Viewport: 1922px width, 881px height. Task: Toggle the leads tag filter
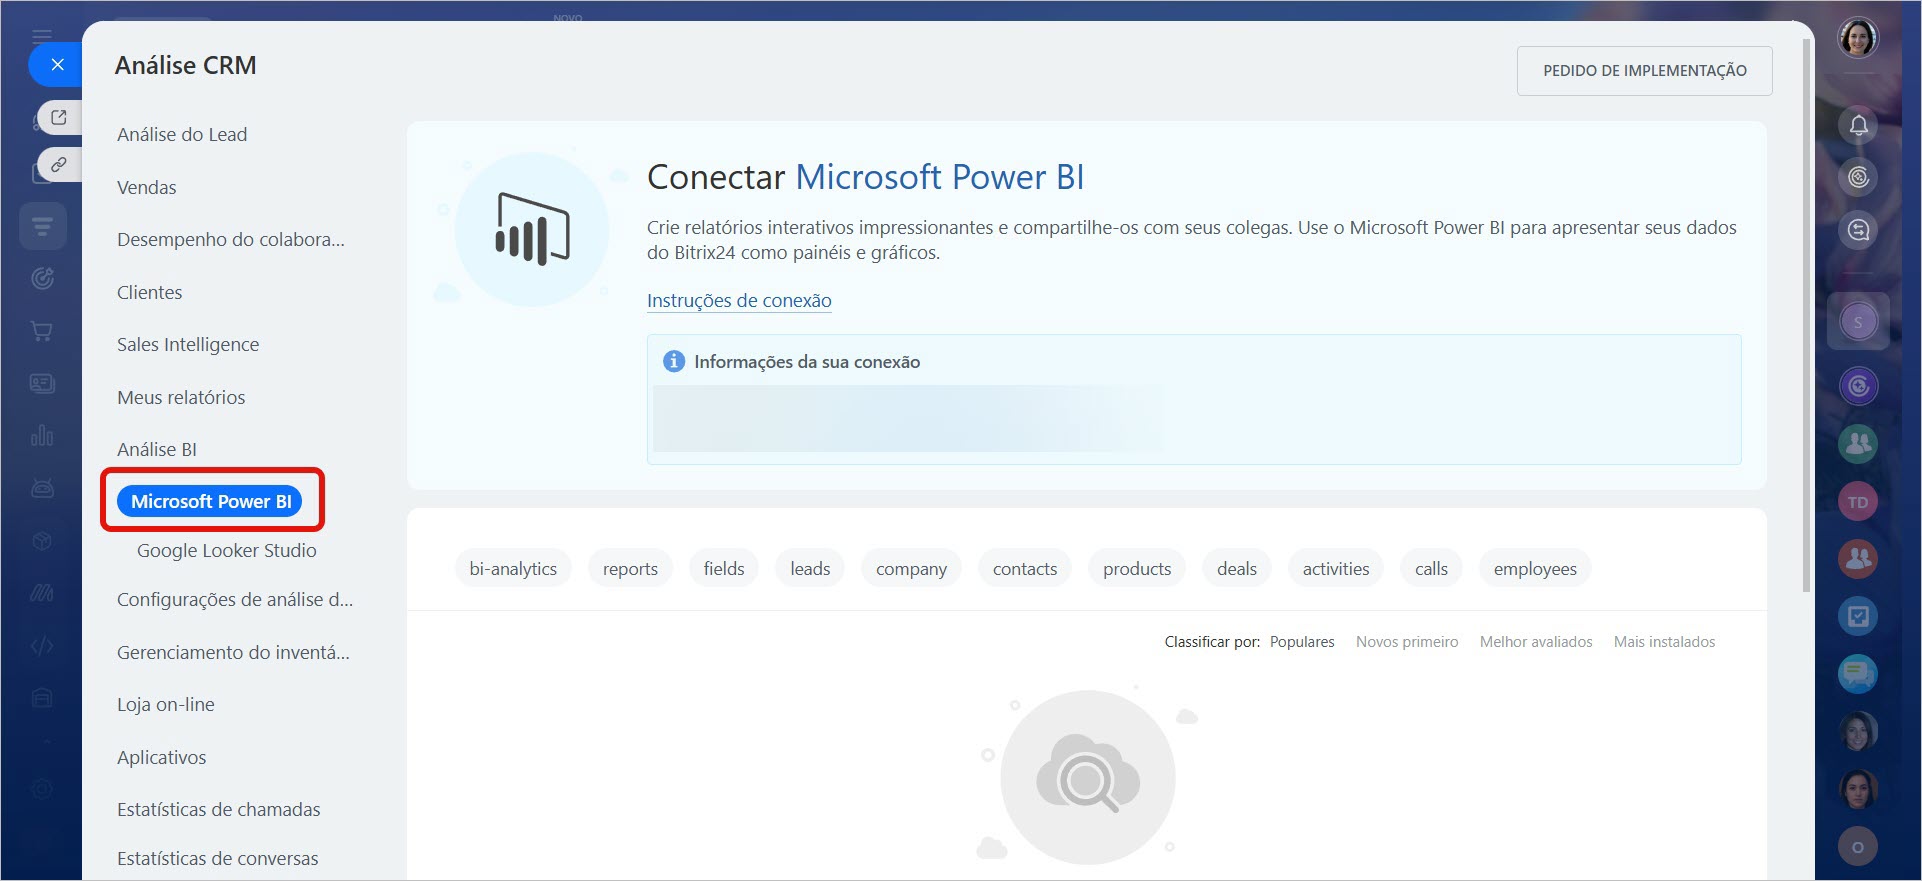(810, 569)
